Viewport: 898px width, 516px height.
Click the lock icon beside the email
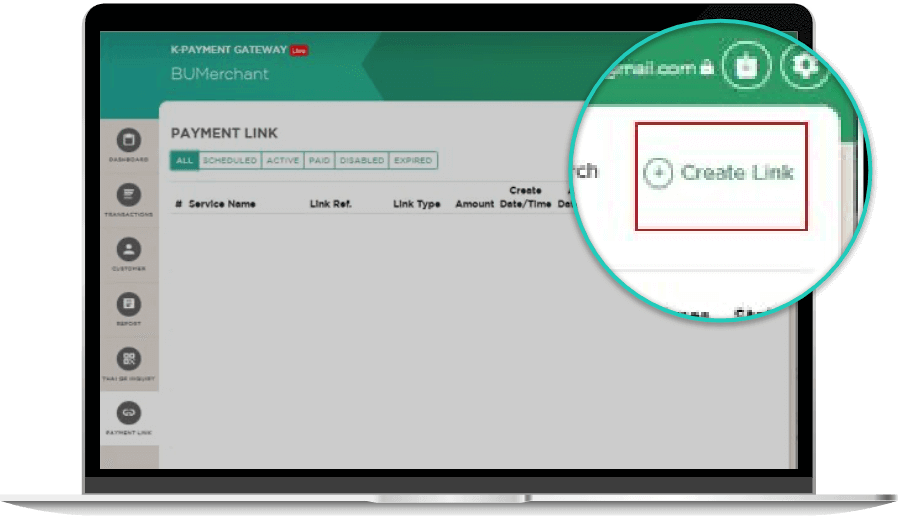coord(707,69)
